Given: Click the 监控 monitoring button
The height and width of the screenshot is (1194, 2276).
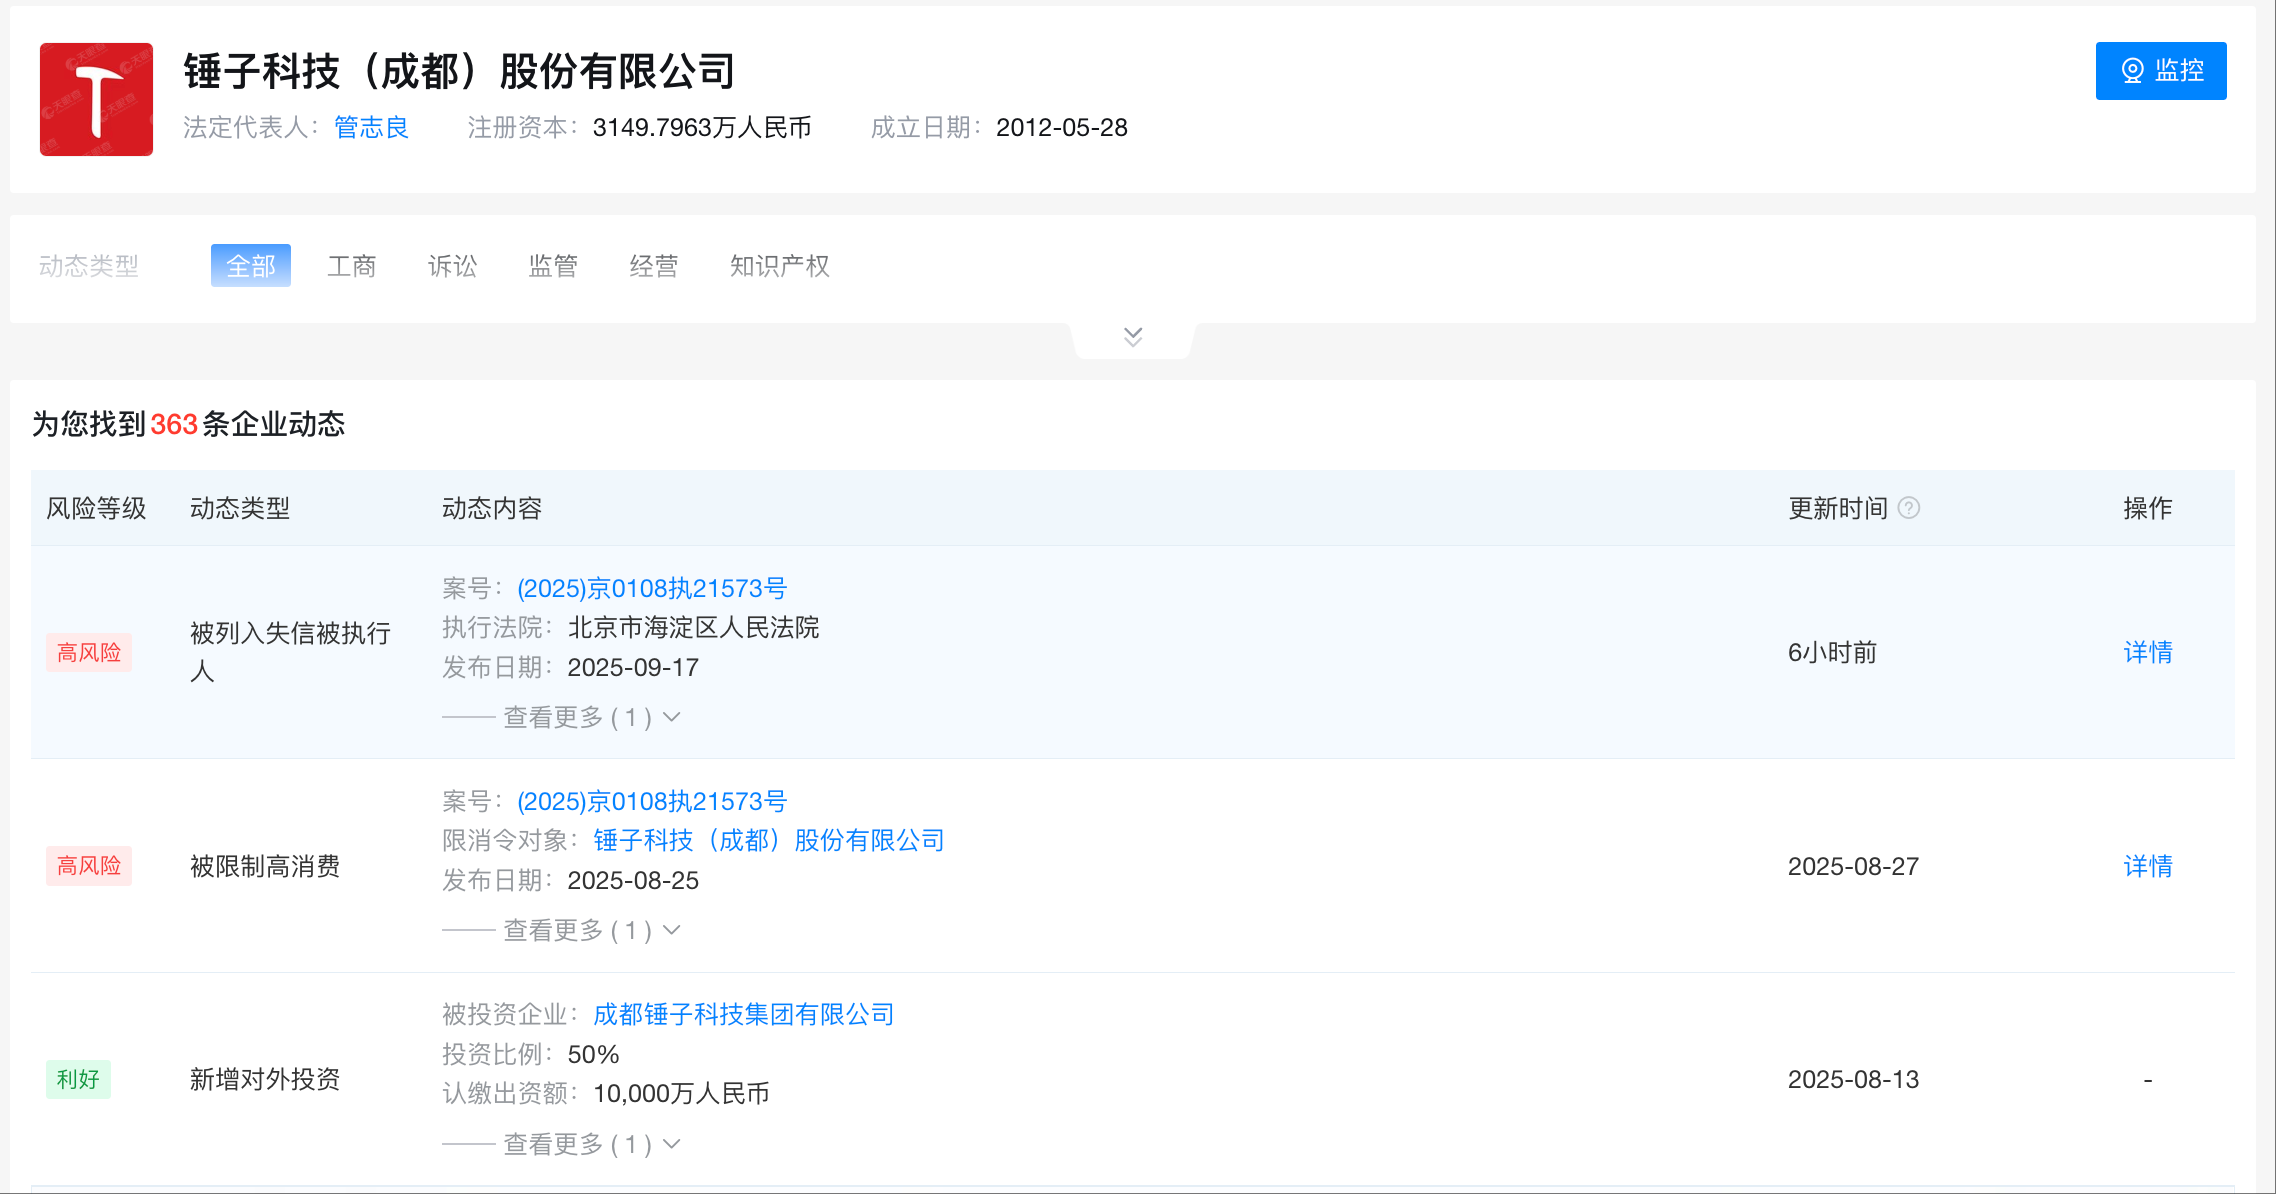Looking at the screenshot, I should pos(2161,70).
